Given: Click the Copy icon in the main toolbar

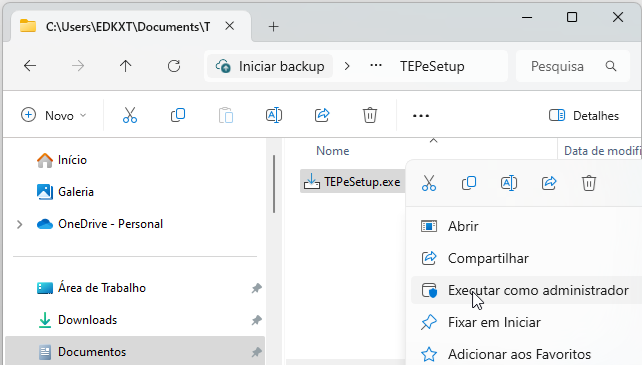Looking at the screenshot, I should coord(178,116).
